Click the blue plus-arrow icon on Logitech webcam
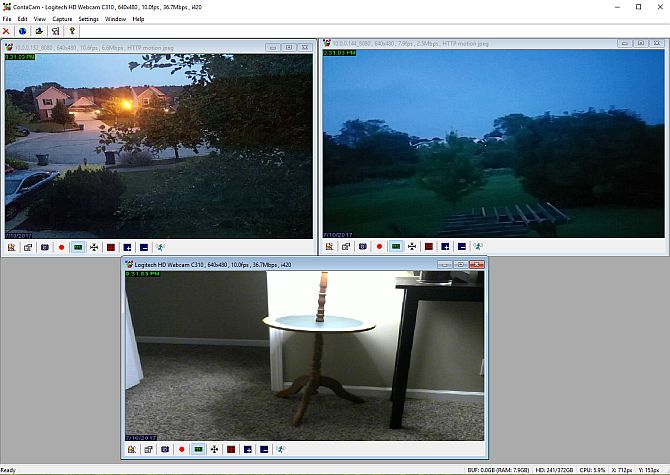The width and height of the screenshot is (670, 475). click(248, 449)
